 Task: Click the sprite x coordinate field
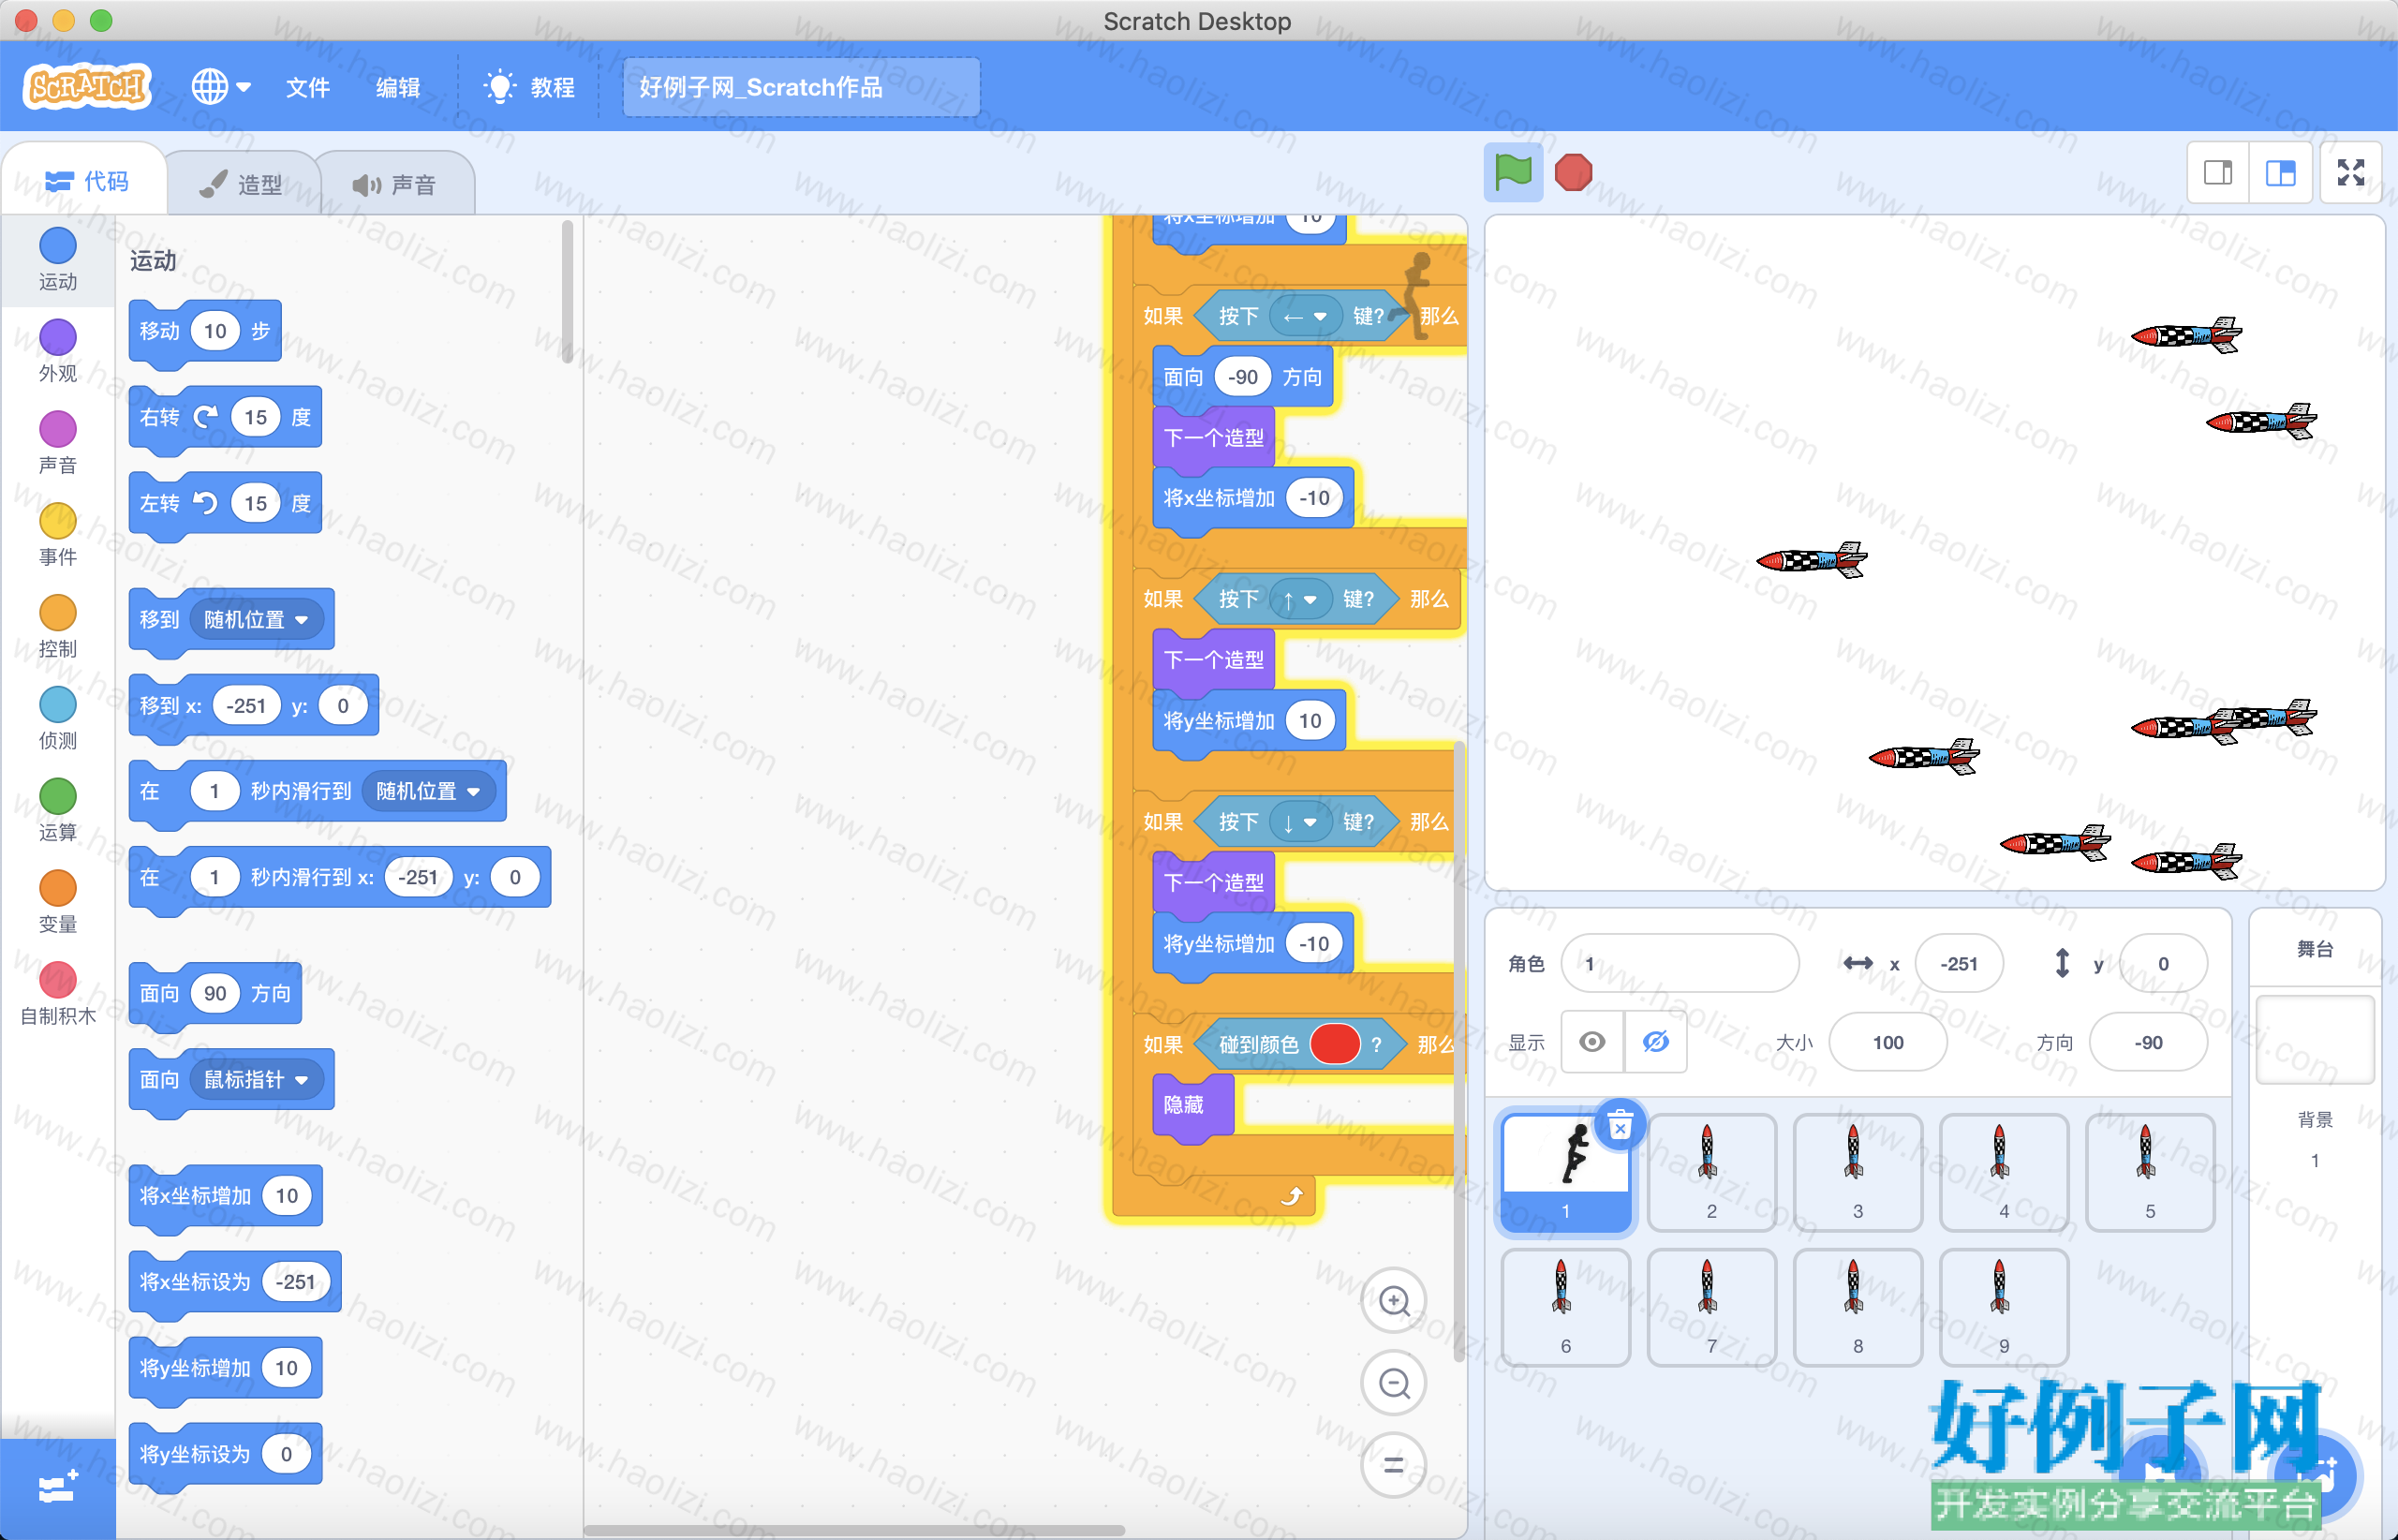(x=1958, y=963)
